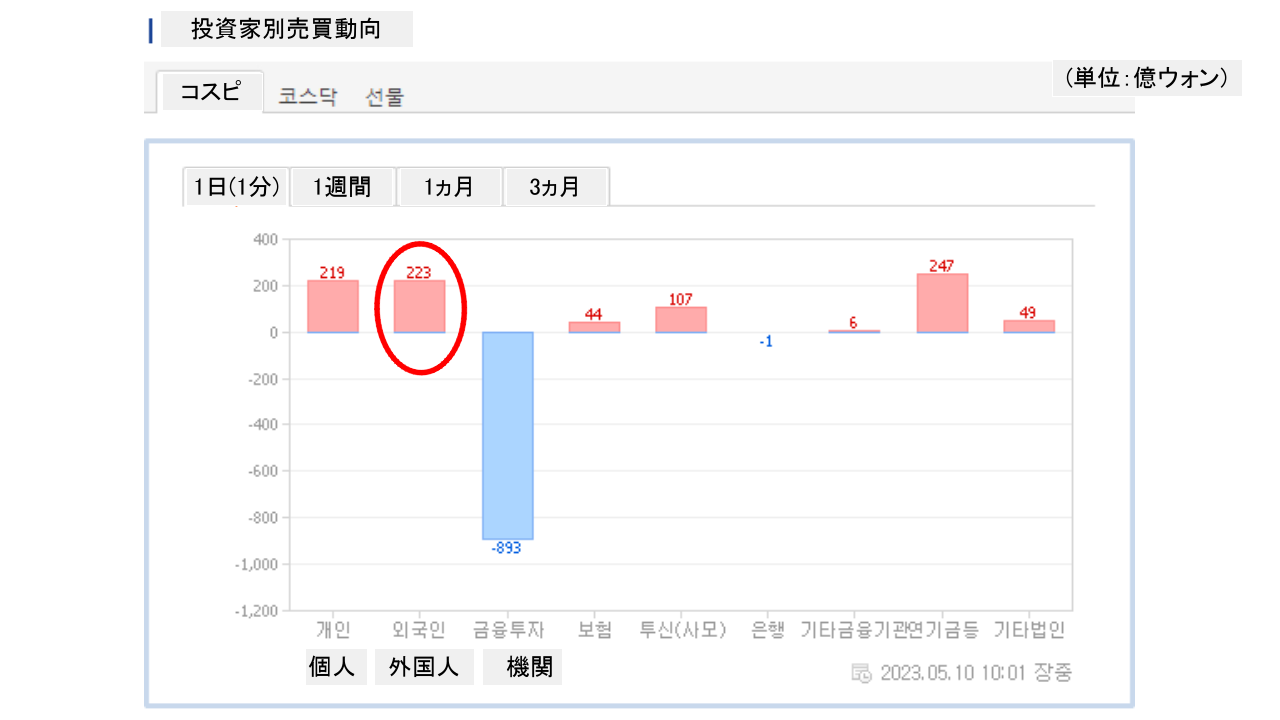Open the 선물 tab
Viewport: 1280px width, 720px height.
(x=384, y=97)
